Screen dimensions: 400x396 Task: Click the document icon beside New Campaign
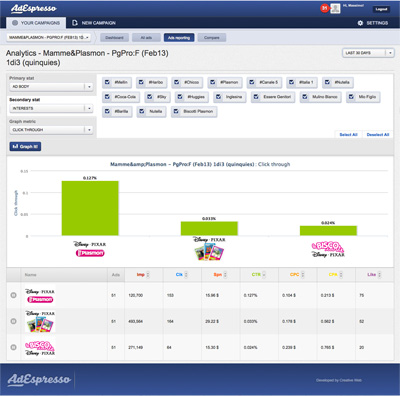coord(75,23)
